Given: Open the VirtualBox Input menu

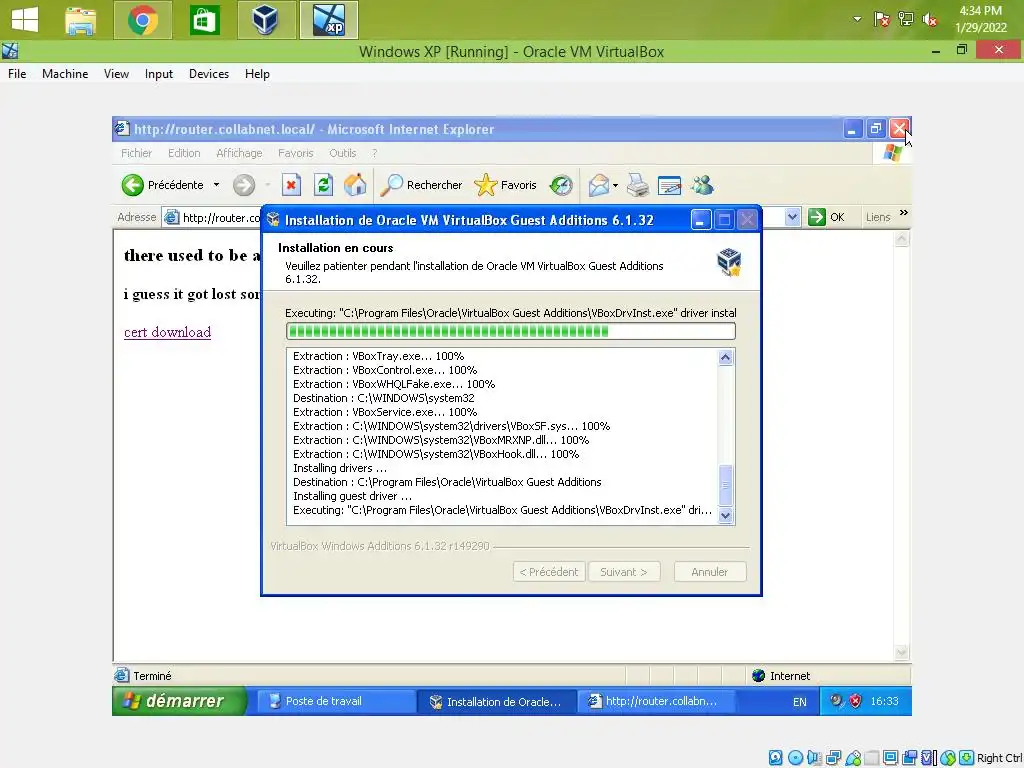Looking at the screenshot, I should 159,74.
